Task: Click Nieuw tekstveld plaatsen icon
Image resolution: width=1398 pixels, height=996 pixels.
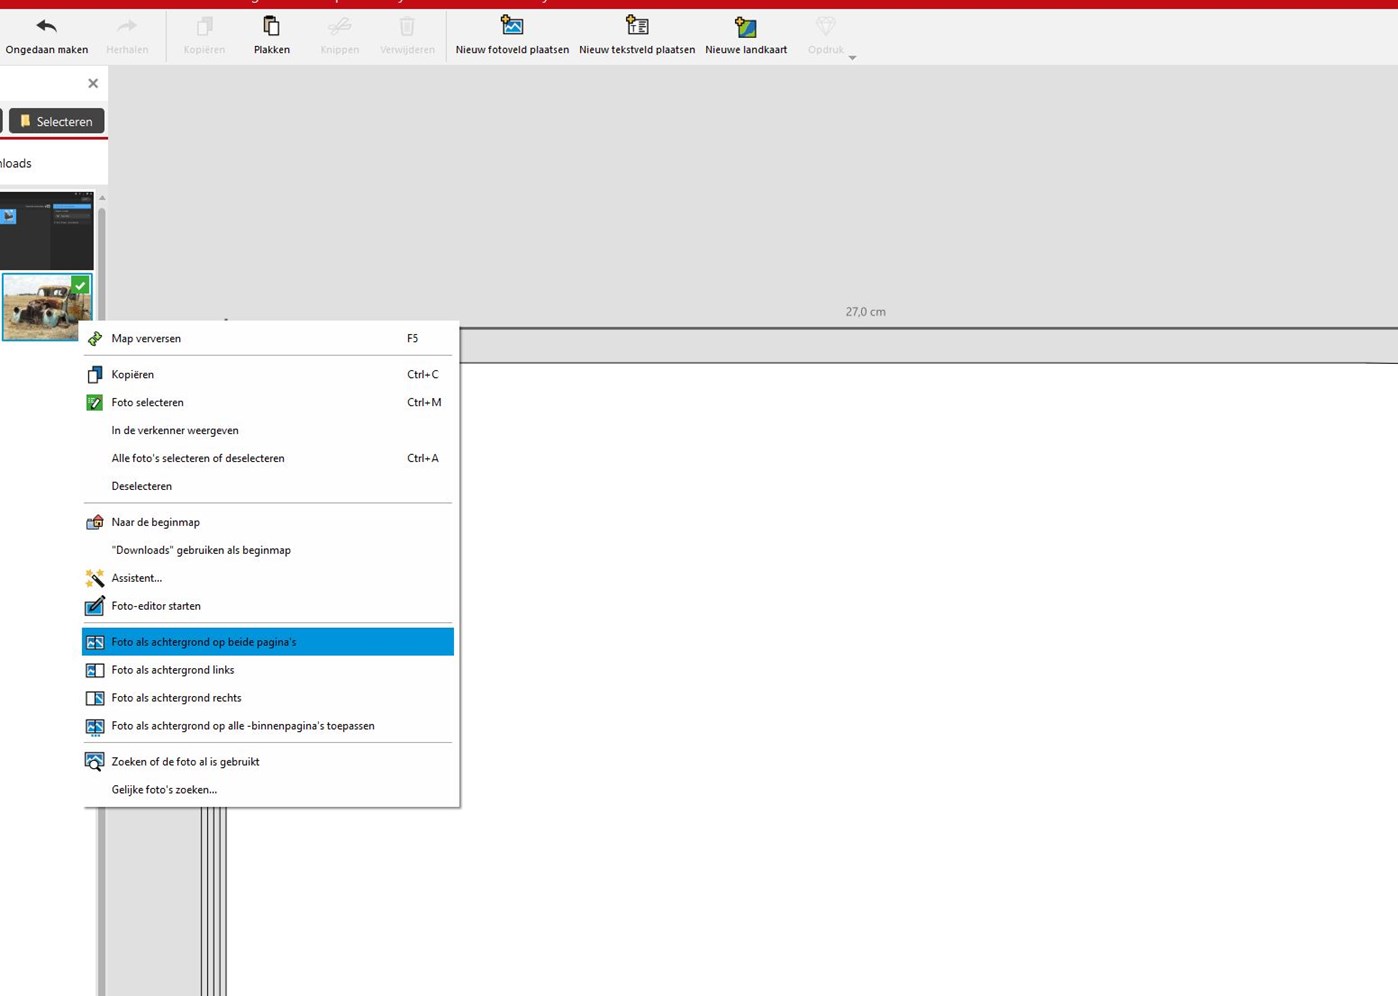Action: tap(637, 26)
